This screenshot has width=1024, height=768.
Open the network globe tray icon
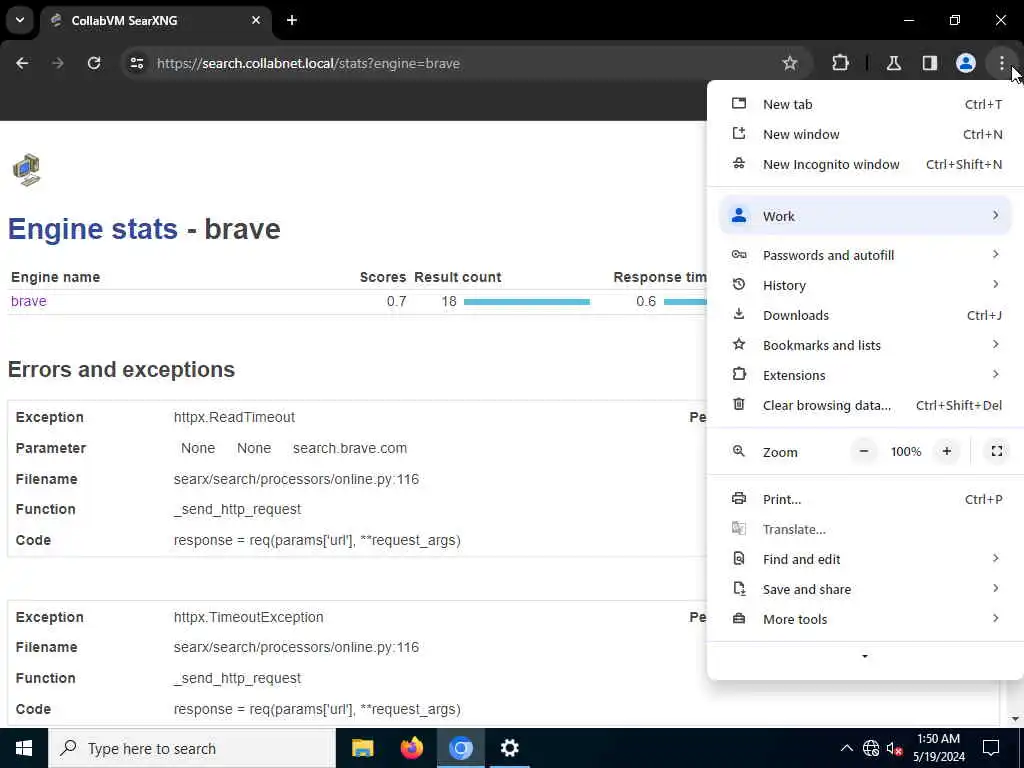click(x=871, y=748)
